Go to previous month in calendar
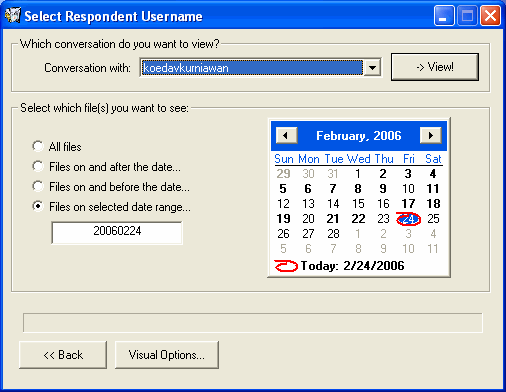The image size is (506, 392). (286, 135)
